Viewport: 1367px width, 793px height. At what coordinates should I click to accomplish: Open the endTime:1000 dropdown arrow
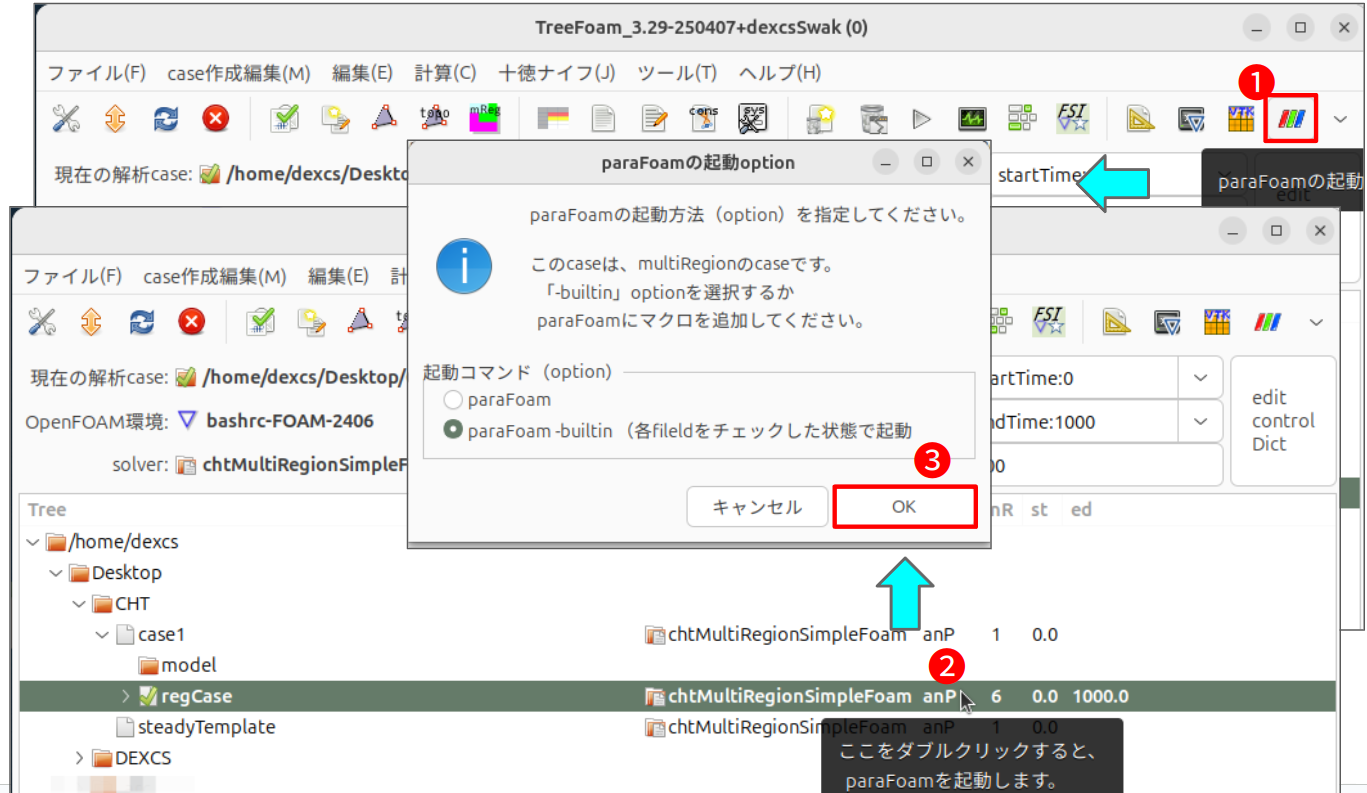(1199, 422)
